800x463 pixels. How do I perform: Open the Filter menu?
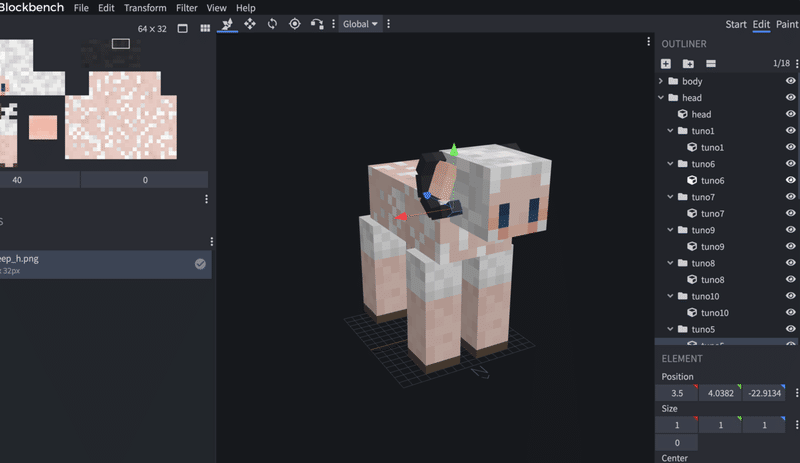[x=187, y=8]
